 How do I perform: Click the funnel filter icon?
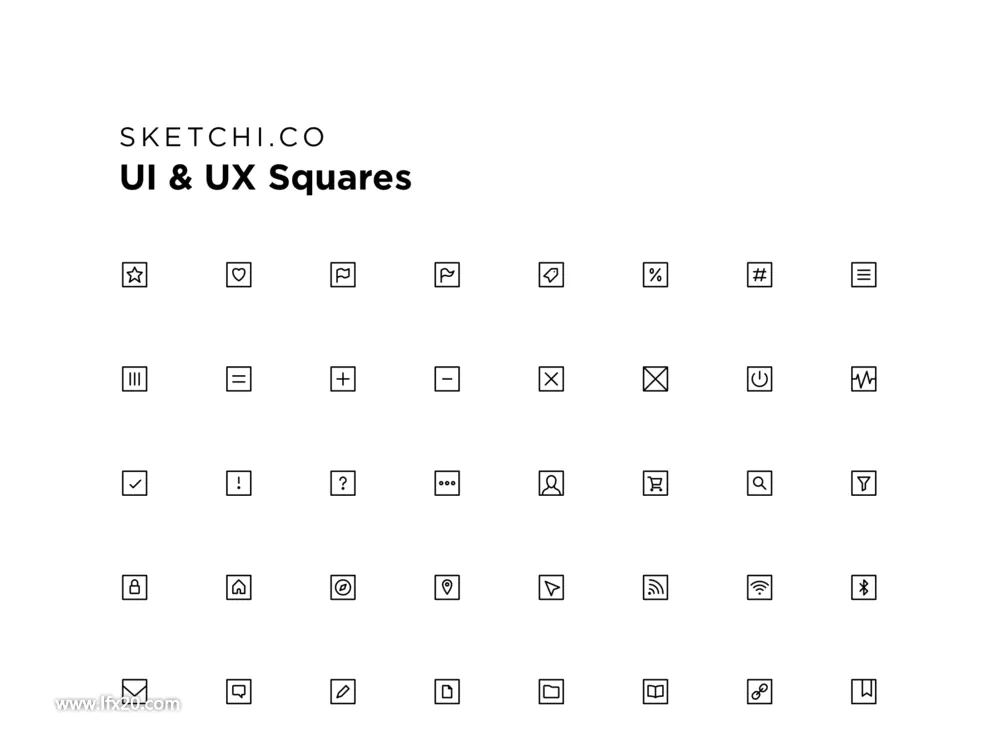click(864, 483)
